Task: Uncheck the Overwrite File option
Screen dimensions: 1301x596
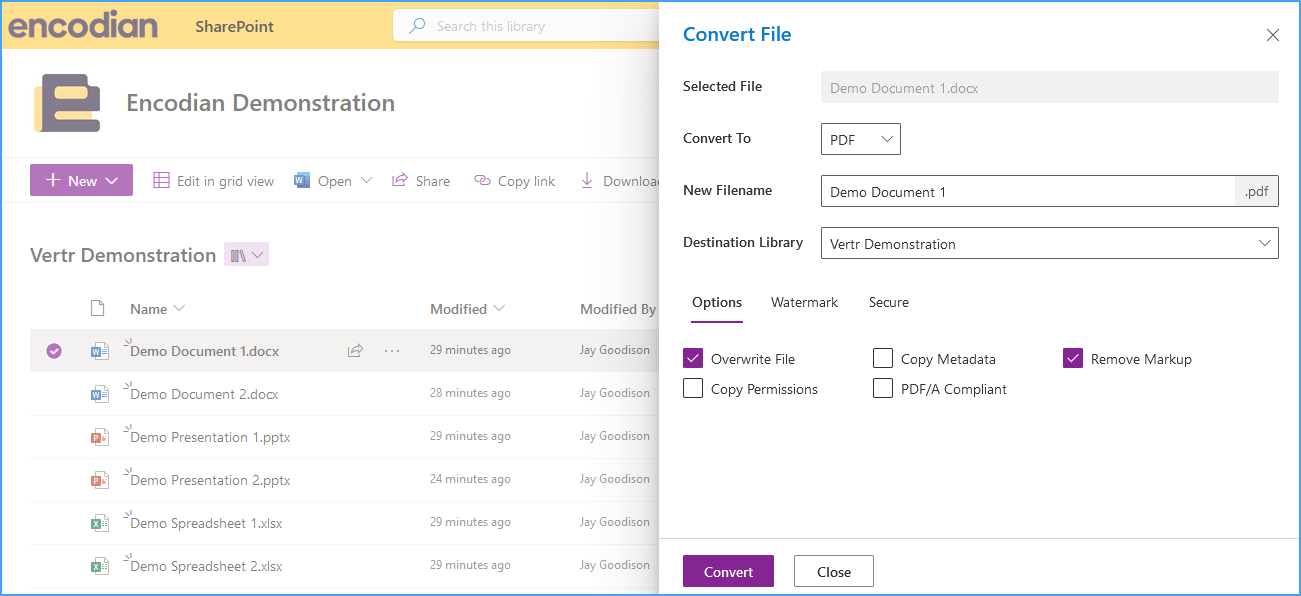Action: [x=693, y=358]
